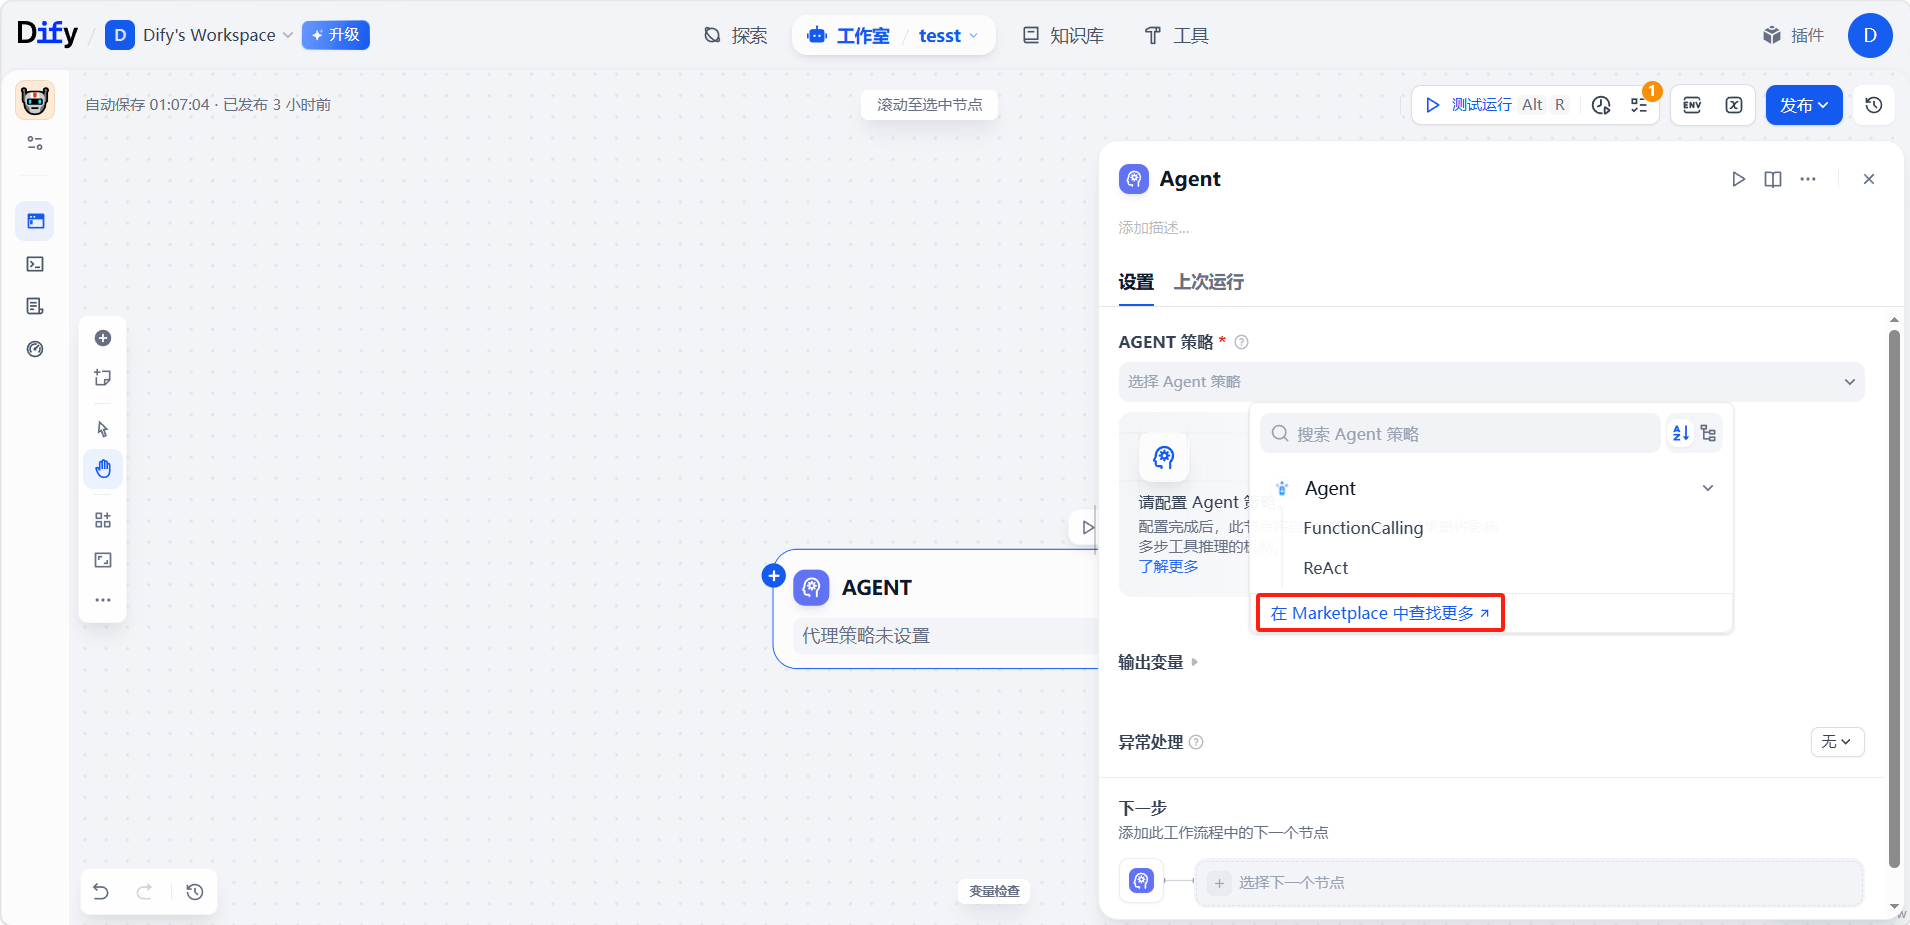Switch to hand pan mode

[x=103, y=469]
